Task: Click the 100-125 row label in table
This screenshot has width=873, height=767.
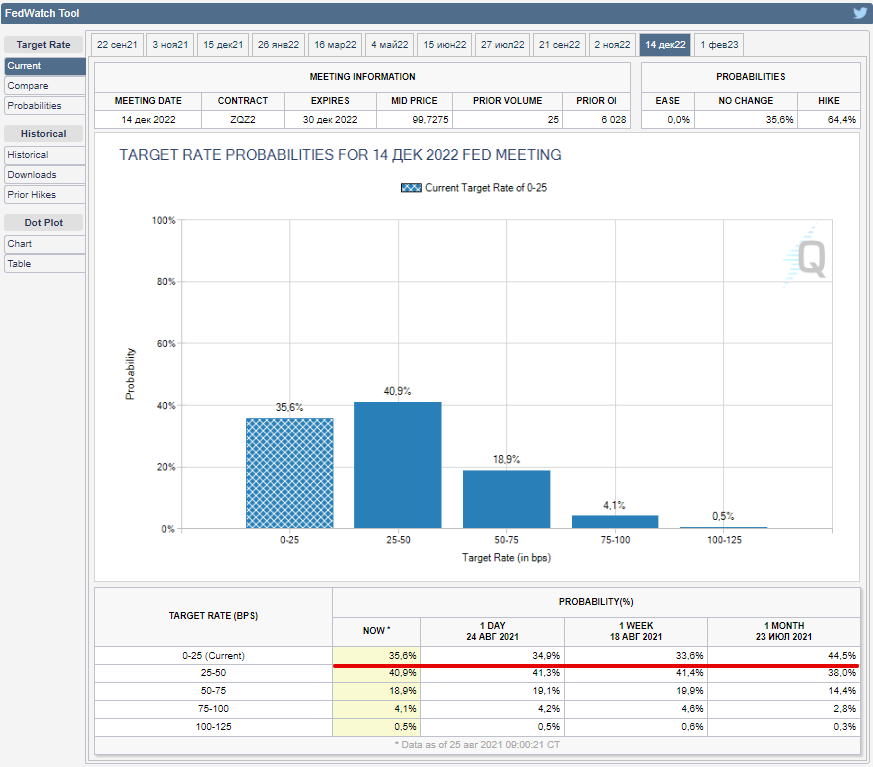Action: (x=213, y=727)
